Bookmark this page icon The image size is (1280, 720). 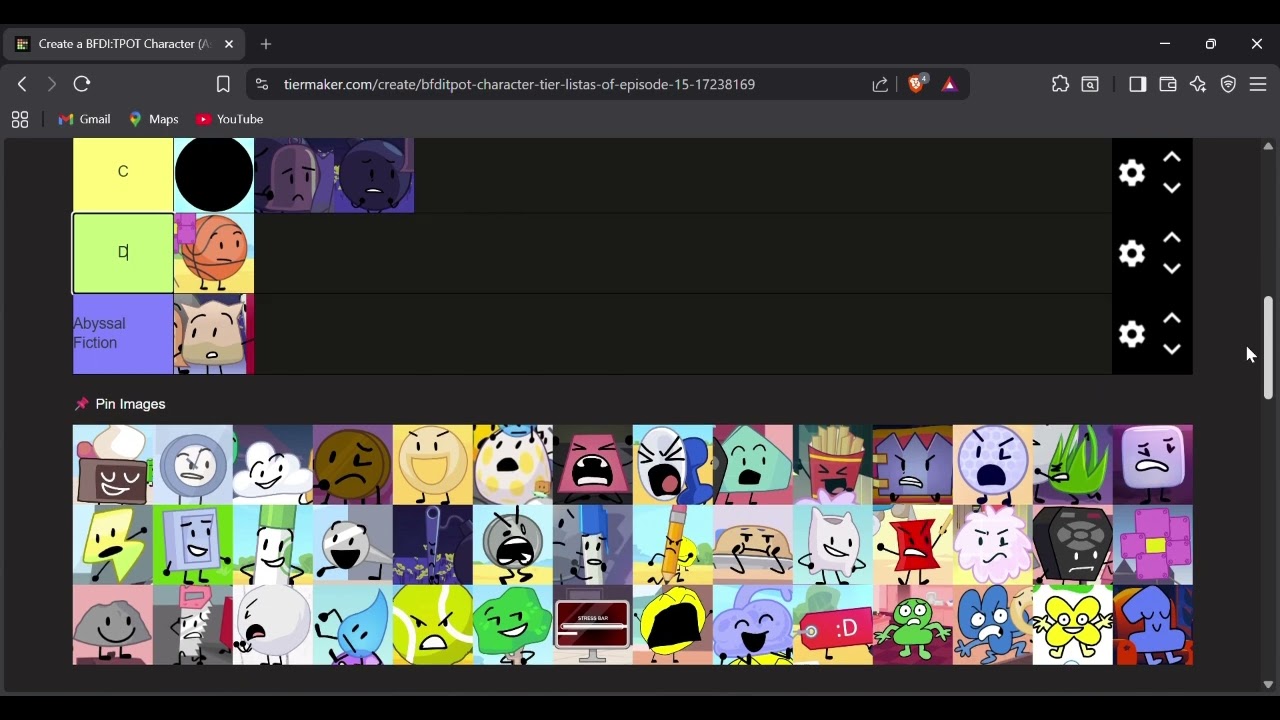223,85
